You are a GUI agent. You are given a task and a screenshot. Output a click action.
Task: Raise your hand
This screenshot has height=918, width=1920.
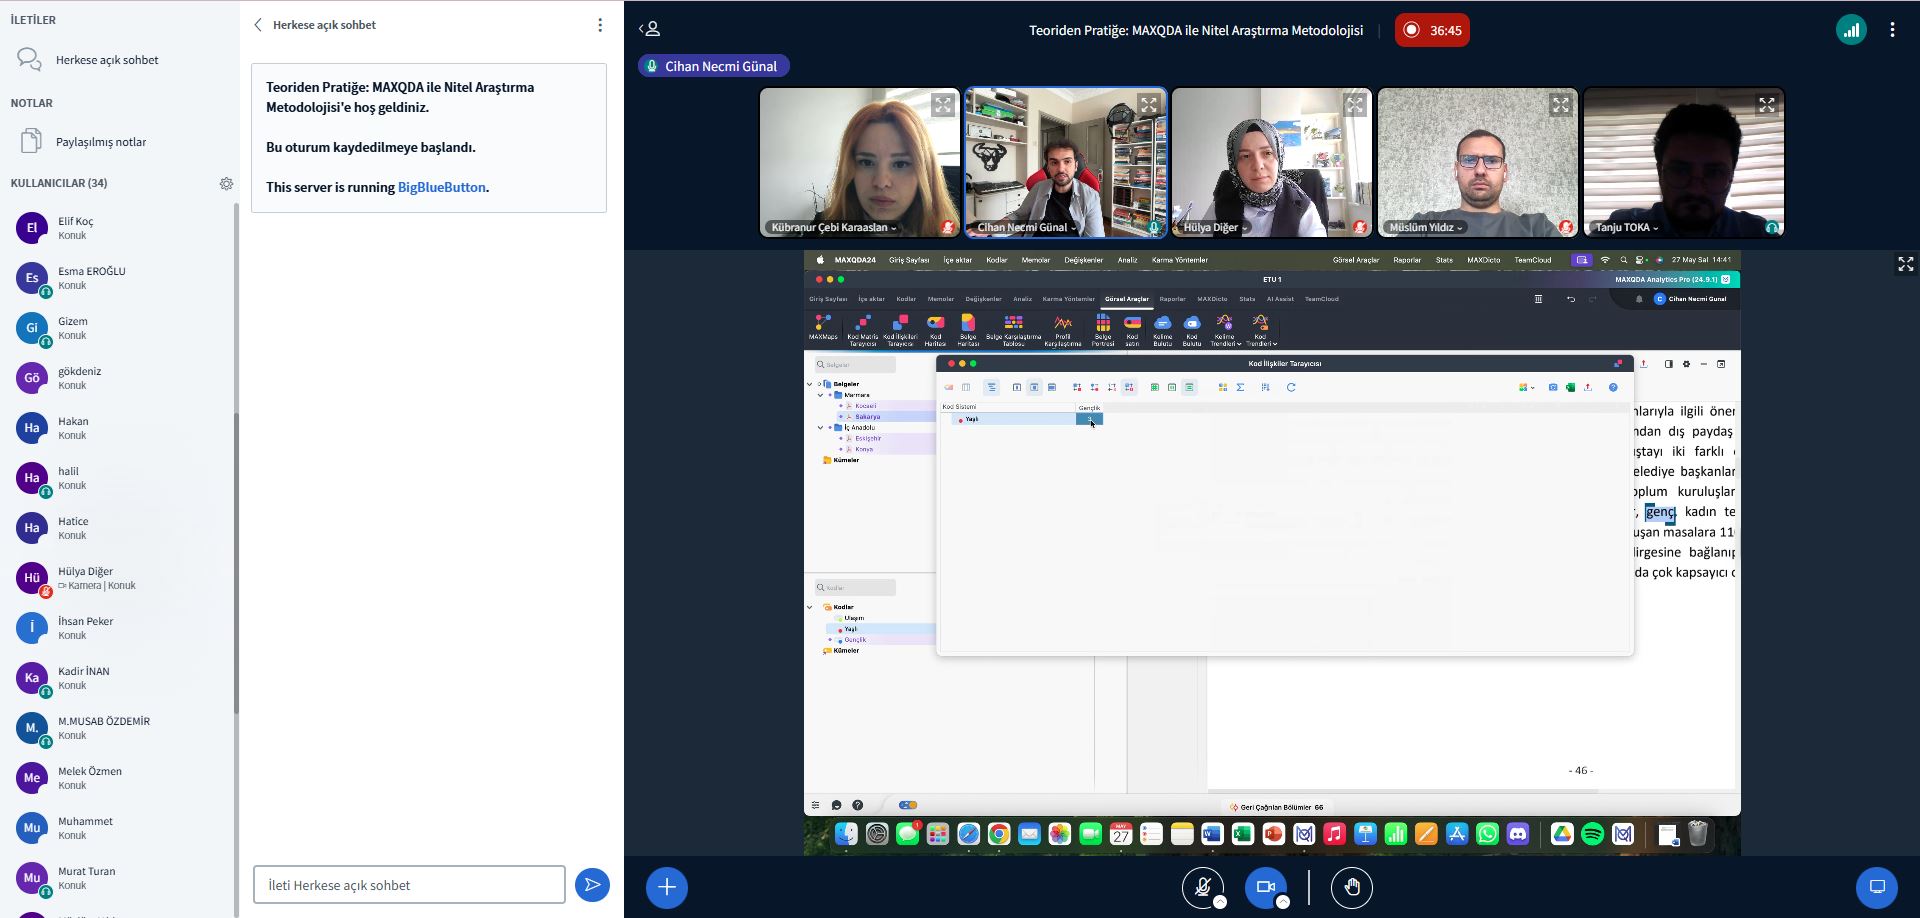pos(1352,887)
